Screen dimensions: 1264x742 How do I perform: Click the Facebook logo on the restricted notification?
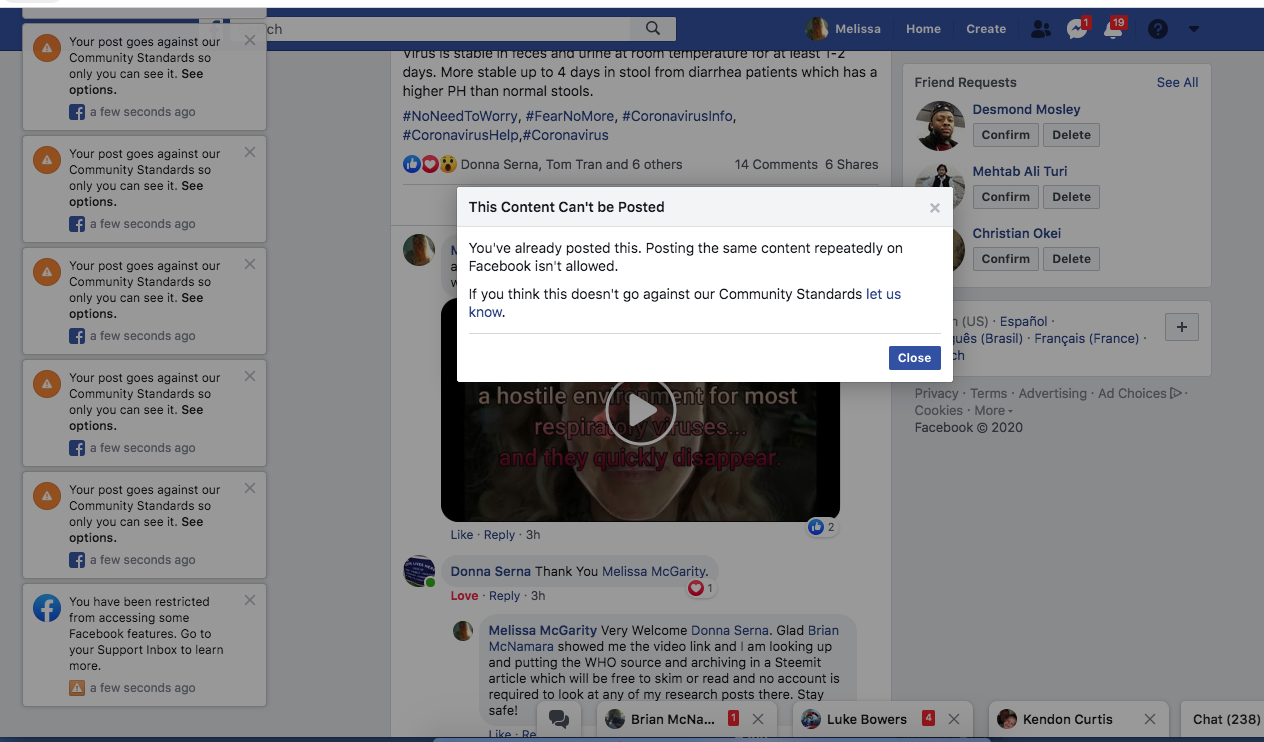click(x=47, y=608)
